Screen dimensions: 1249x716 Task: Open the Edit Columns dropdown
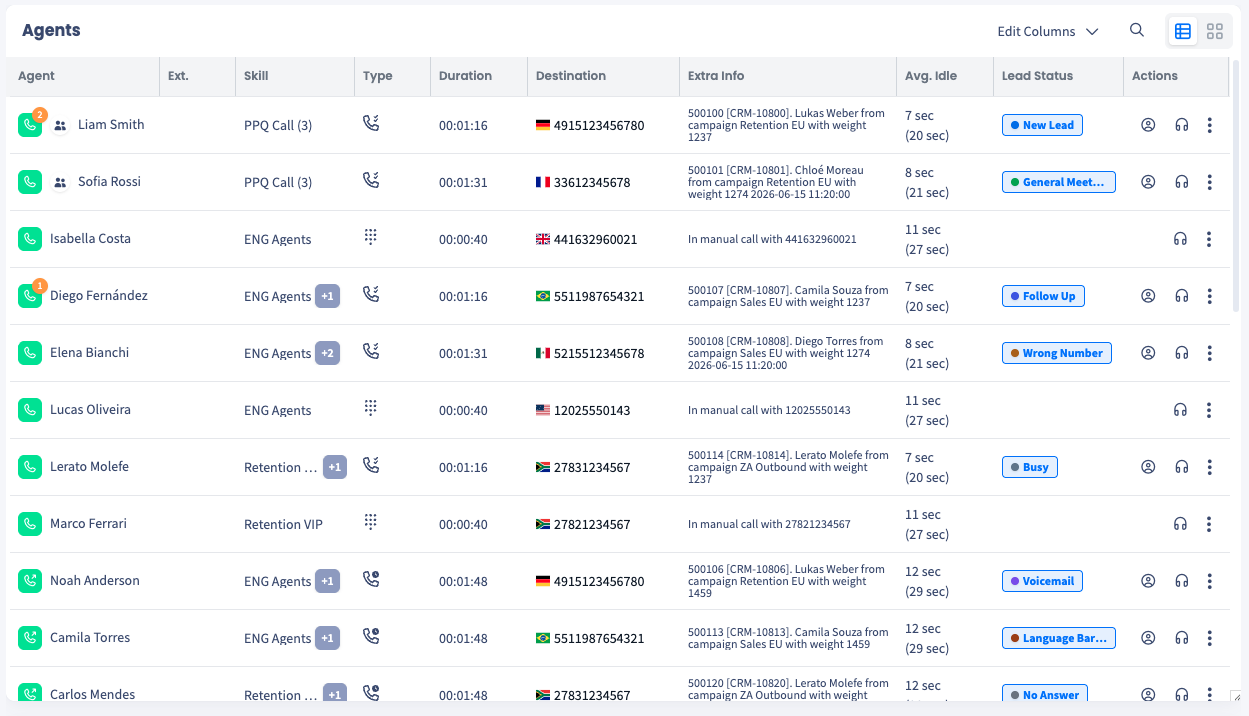pos(1048,31)
